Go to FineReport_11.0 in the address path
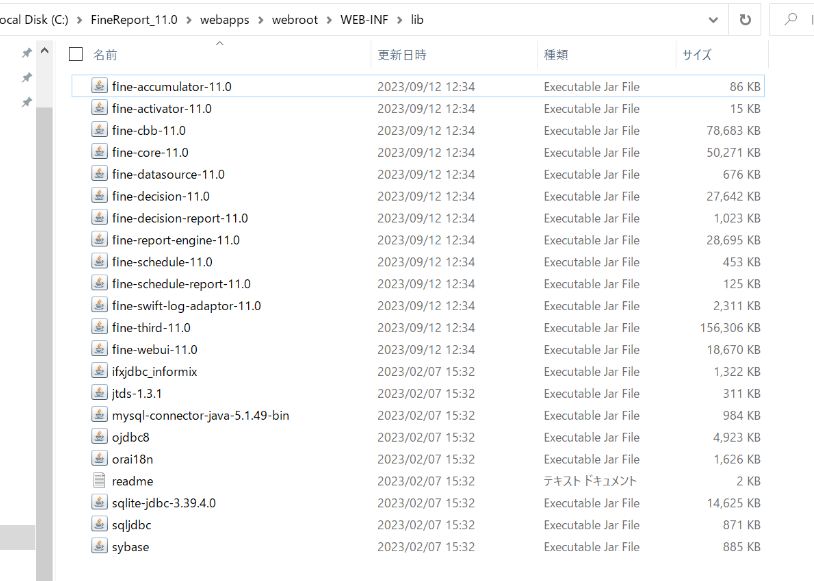Viewport: 814px width, 581px height. click(134, 20)
